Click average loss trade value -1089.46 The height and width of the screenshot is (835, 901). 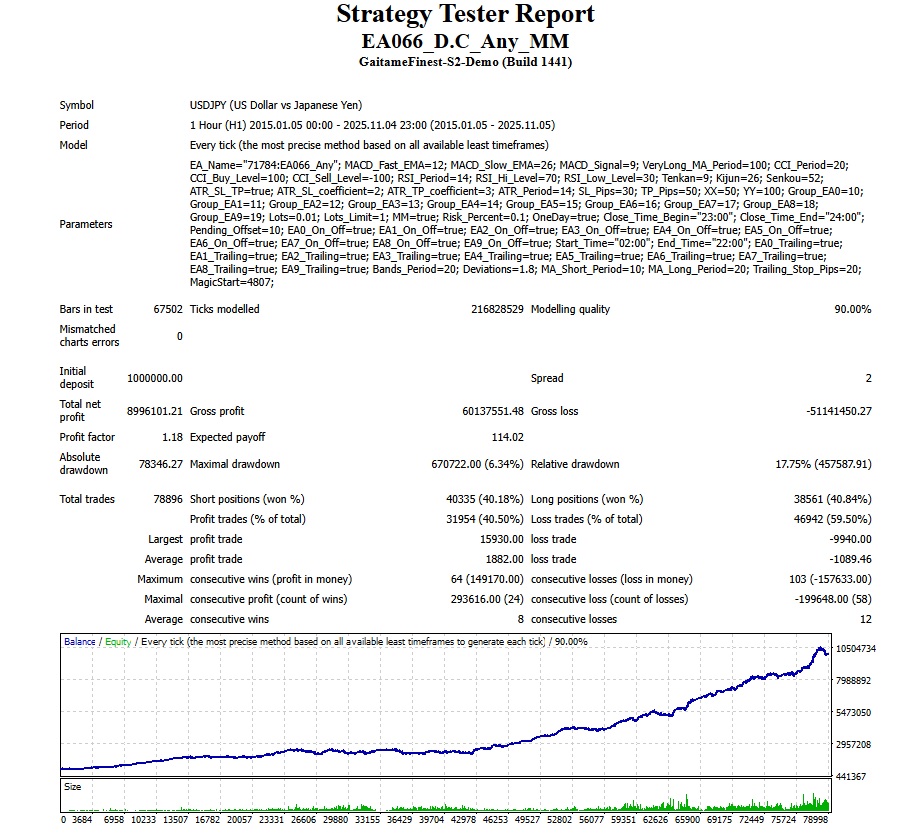(x=850, y=560)
